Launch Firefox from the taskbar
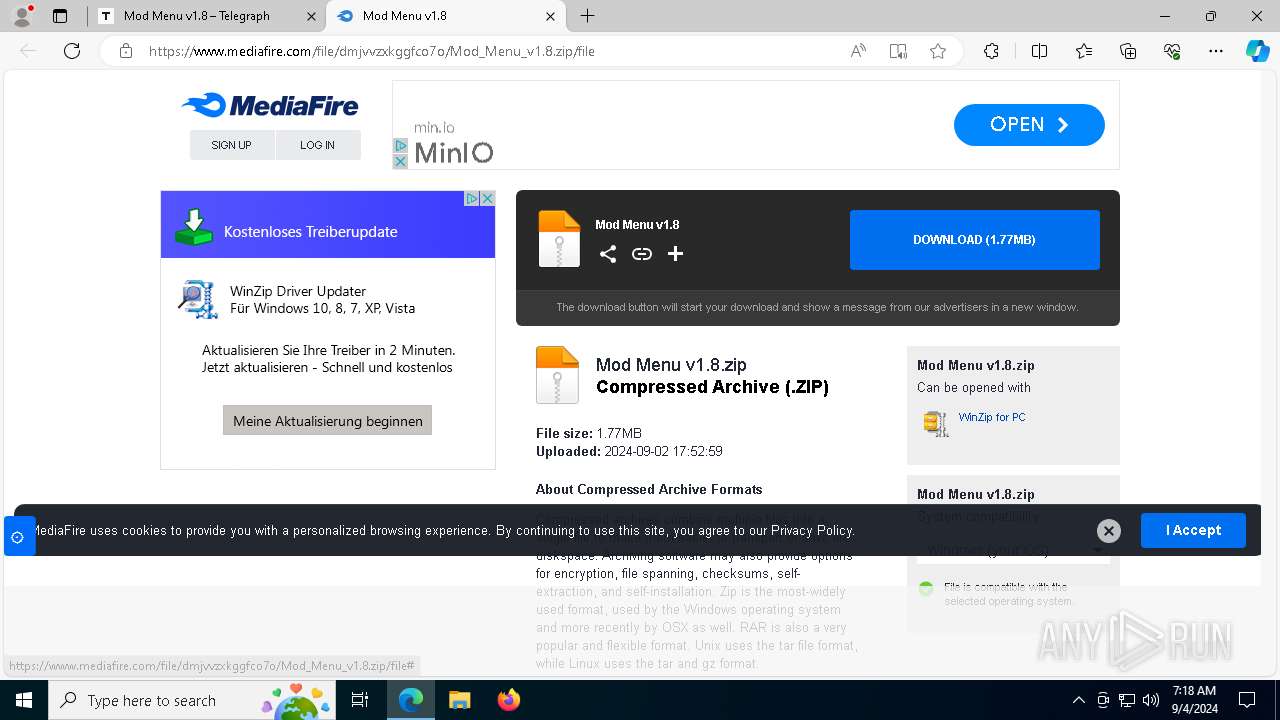Image resolution: width=1280 pixels, height=720 pixels. click(508, 700)
